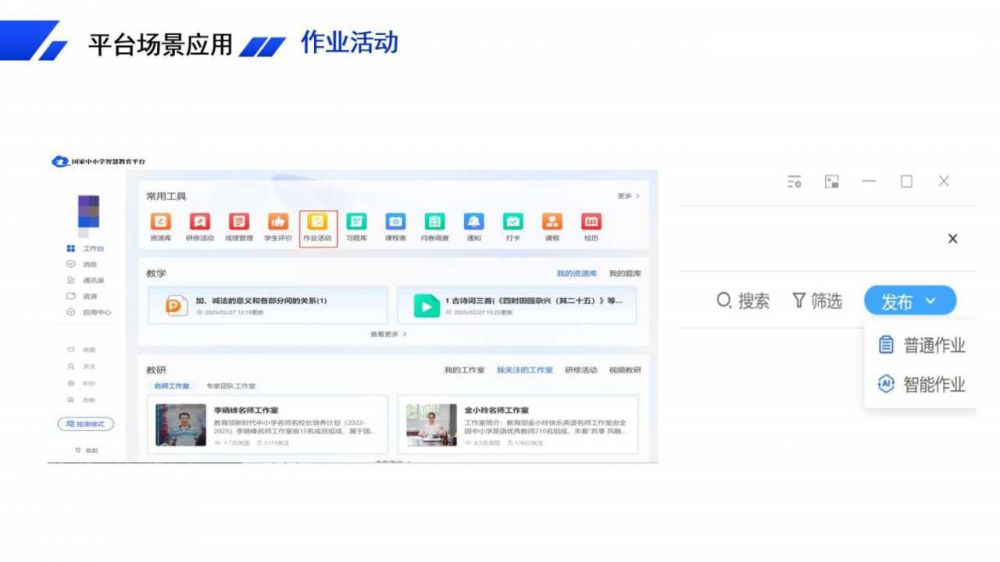The width and height of the screenshot is (1000, 562).
Task: Expand the 发布 publish dropdown
Action: click(x=910, y=301)
